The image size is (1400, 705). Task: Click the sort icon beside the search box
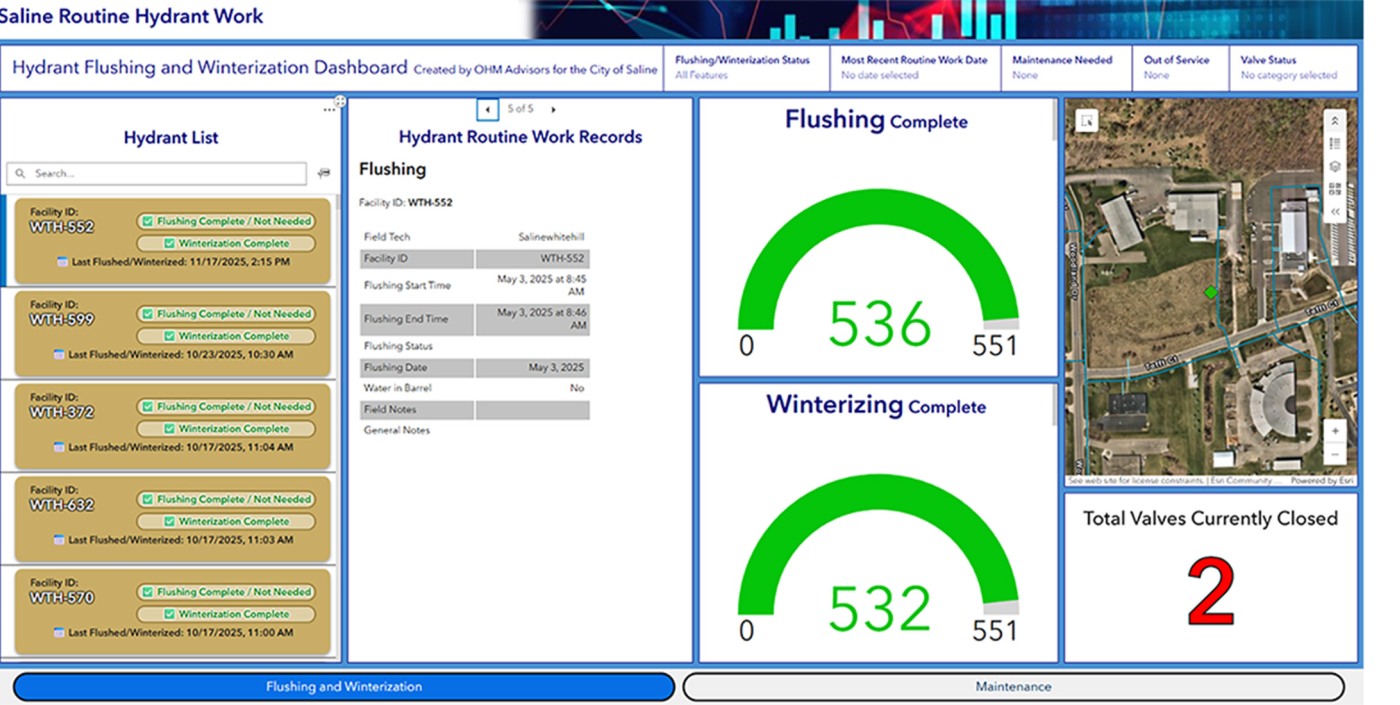point(323,173)
